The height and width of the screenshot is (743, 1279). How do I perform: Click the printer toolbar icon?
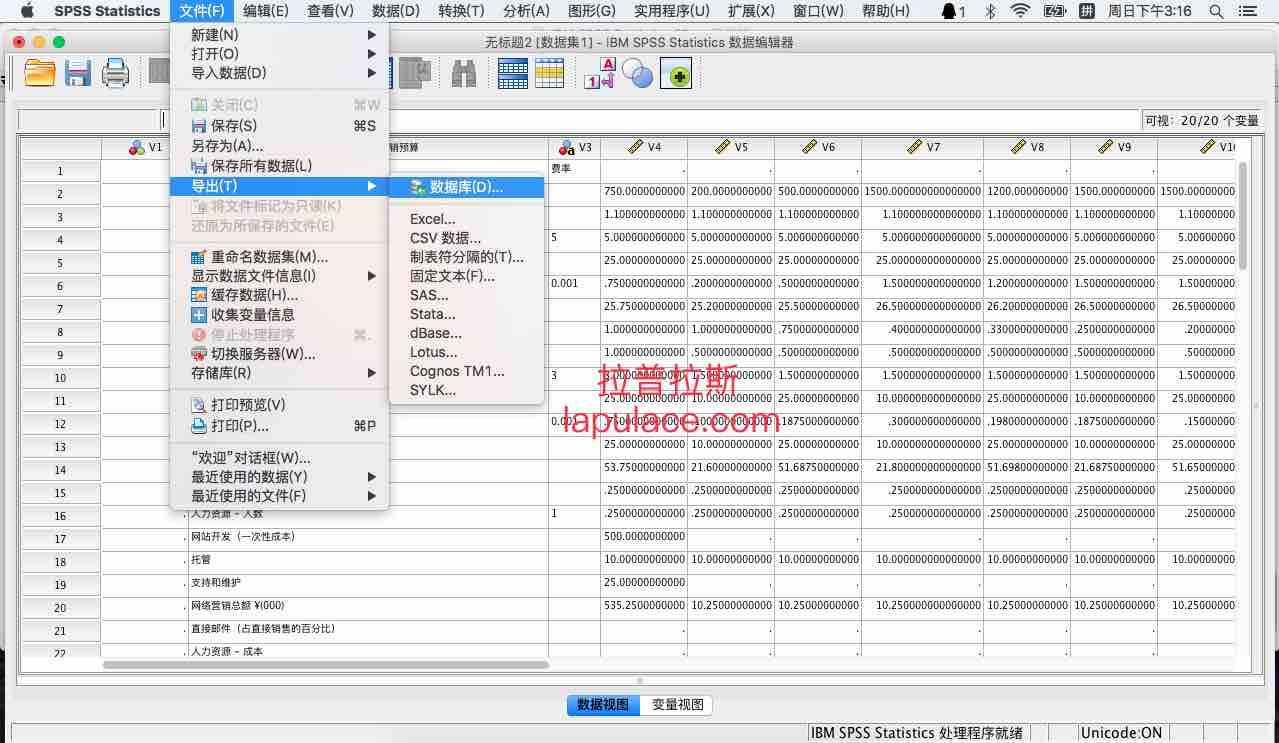[x=116, y=73]
